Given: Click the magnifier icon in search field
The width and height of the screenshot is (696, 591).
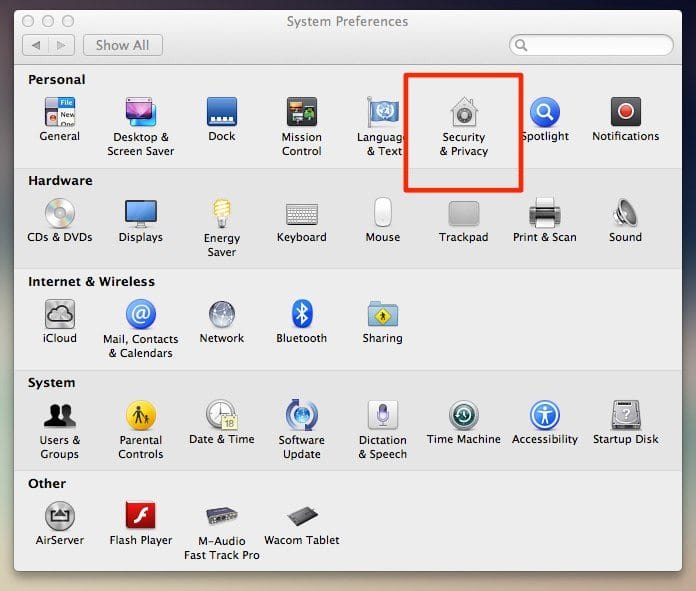Looking at the screenshot, I should pos(521,45).
